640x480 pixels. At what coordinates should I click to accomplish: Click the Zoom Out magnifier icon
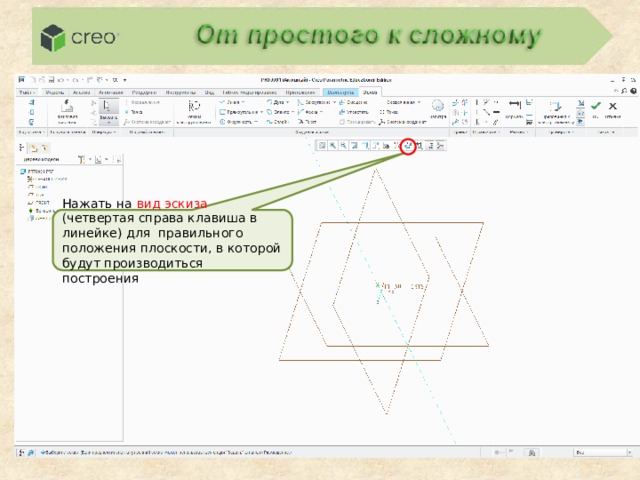343,145
